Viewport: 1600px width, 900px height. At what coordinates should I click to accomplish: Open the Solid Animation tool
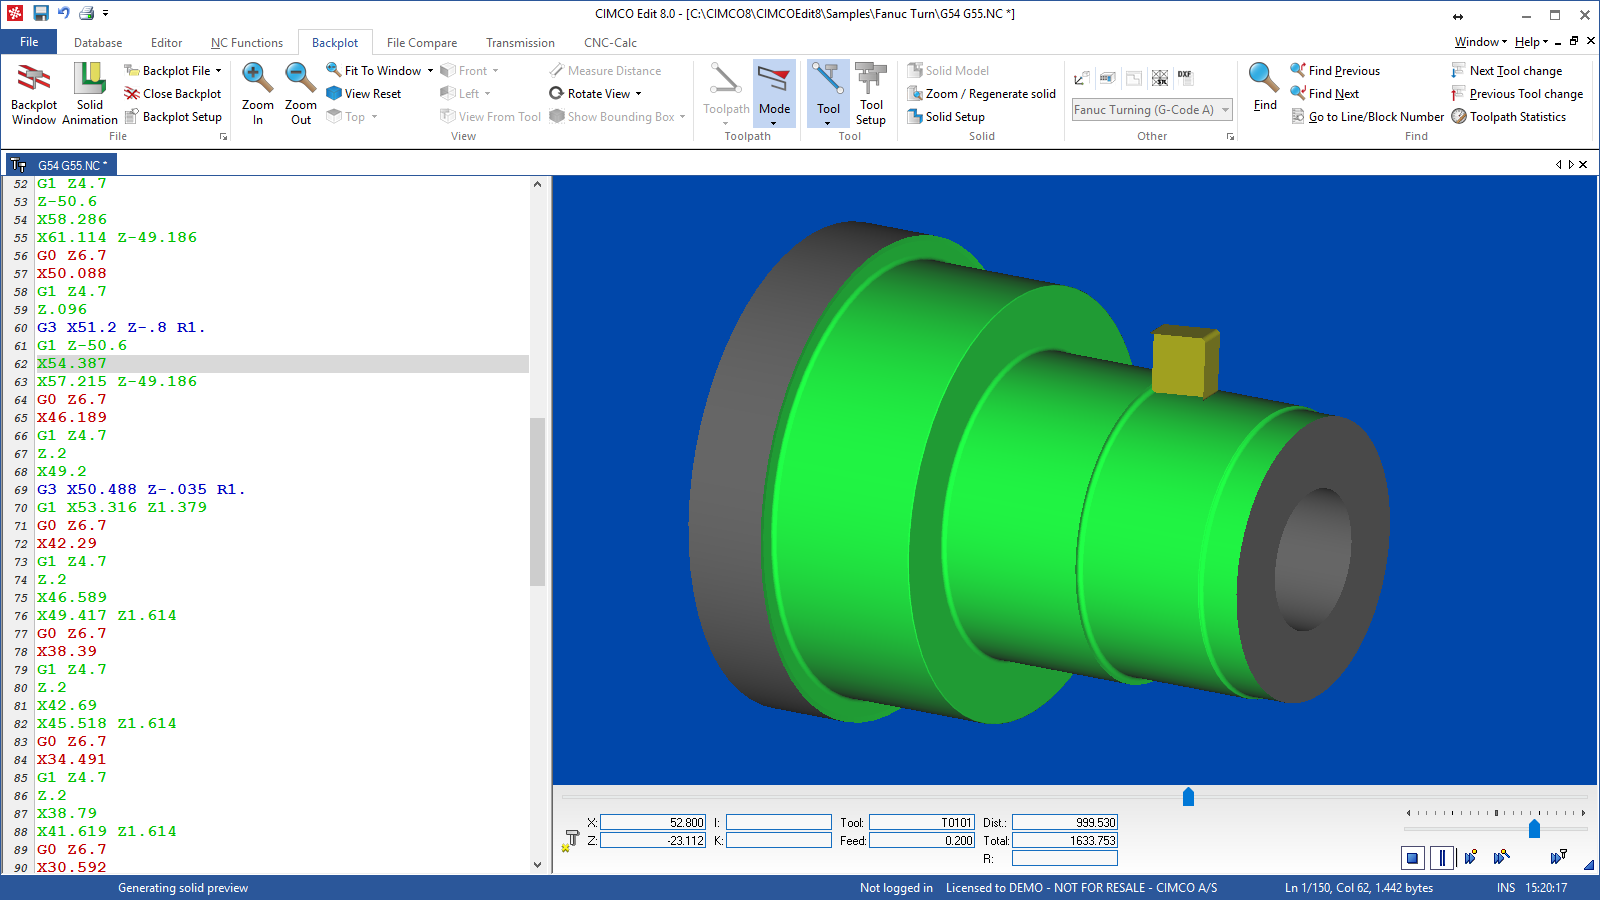(90, 92)
